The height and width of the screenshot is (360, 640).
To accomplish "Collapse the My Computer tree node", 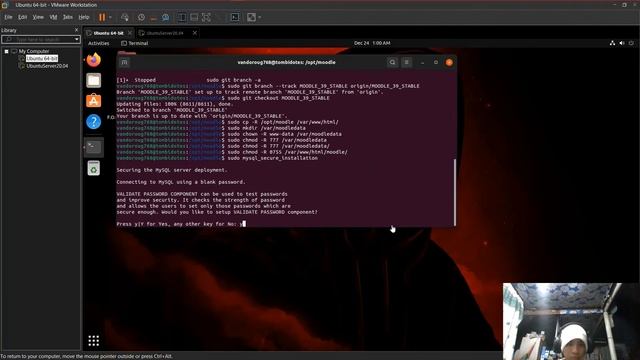I will (7, 51).
